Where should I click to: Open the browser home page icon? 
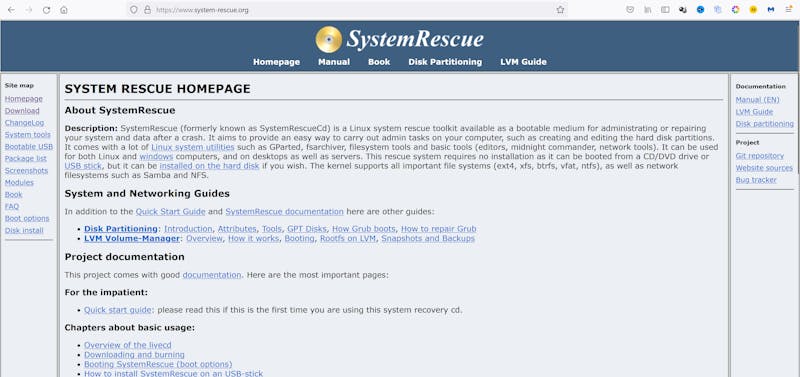click(64, 10)
